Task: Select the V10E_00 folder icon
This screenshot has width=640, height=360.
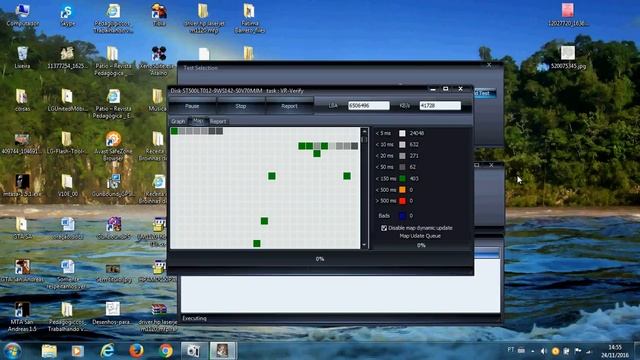Action: pos(67,185)
